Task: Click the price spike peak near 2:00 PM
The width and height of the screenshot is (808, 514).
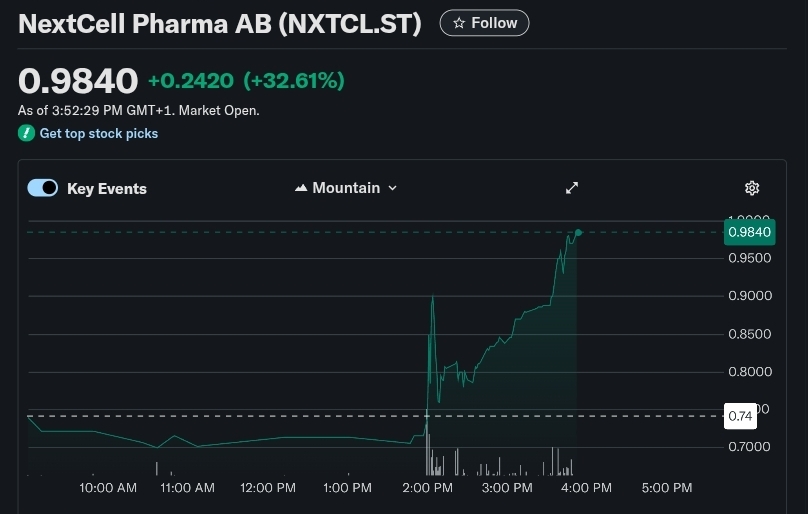Action: [x=432, y=297]
